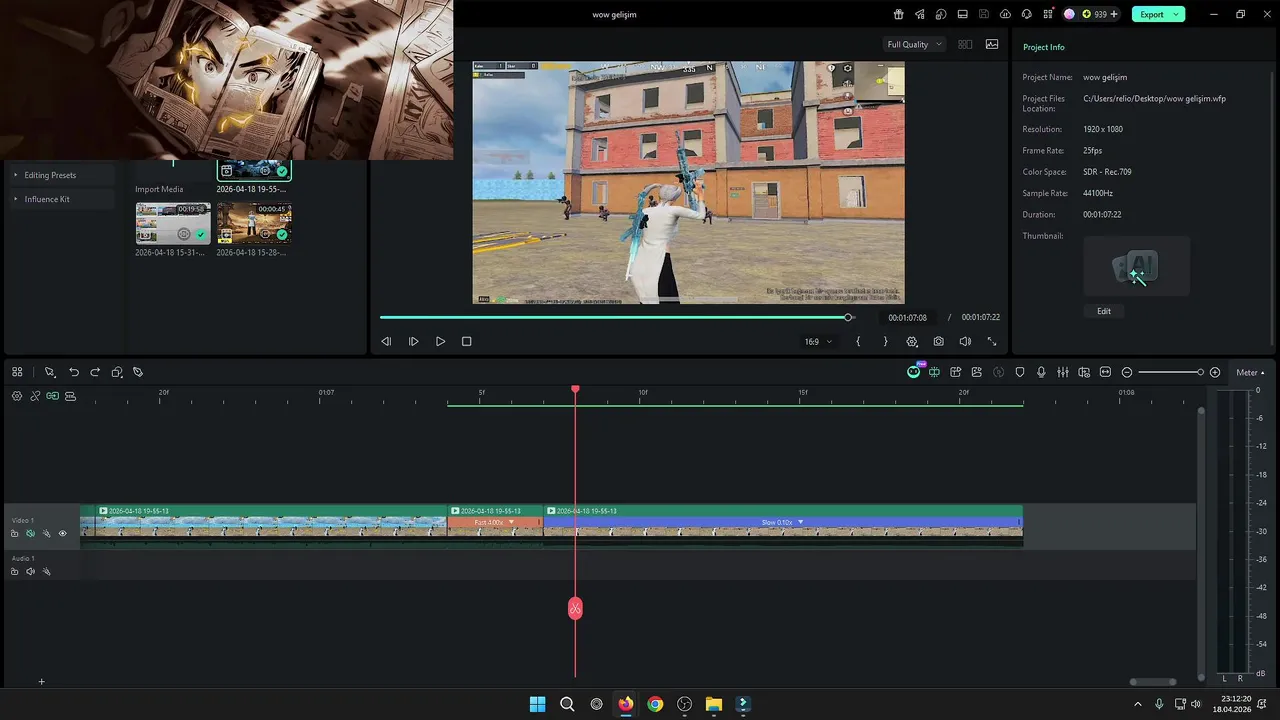
Task: Open the timeline layout grid icon
Action: 17,372
